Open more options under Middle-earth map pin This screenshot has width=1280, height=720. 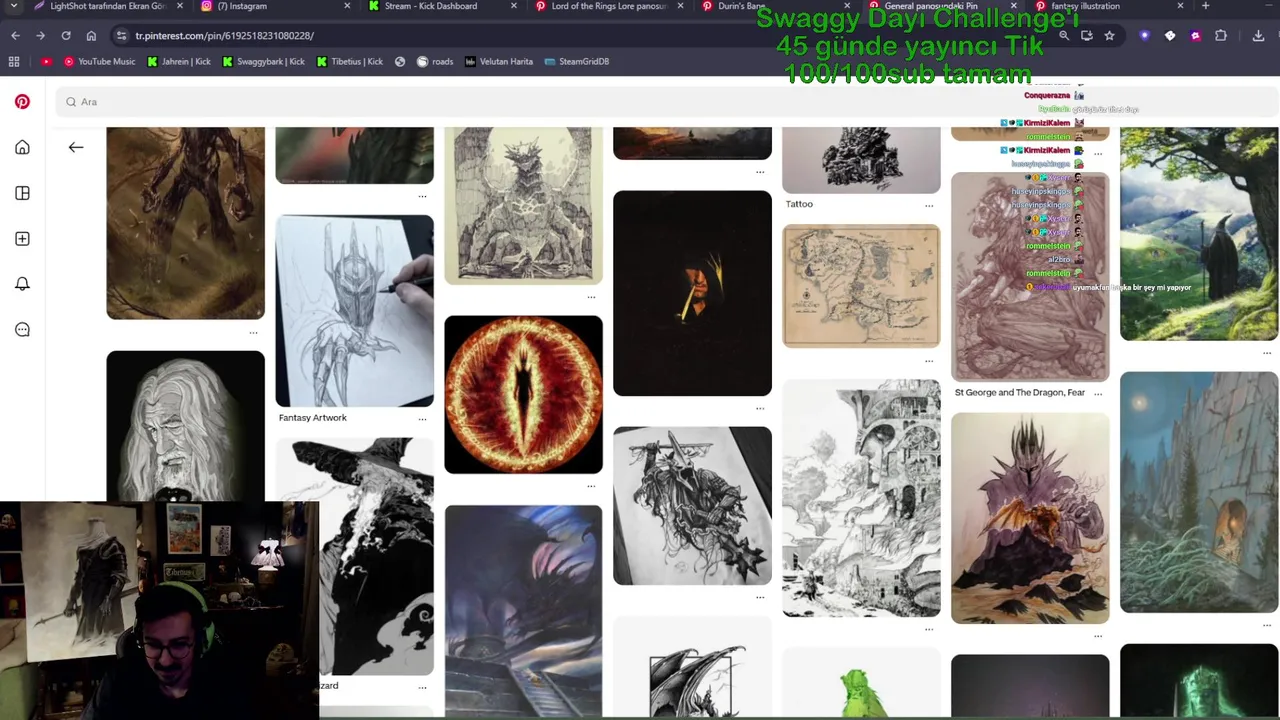point(929,360)
